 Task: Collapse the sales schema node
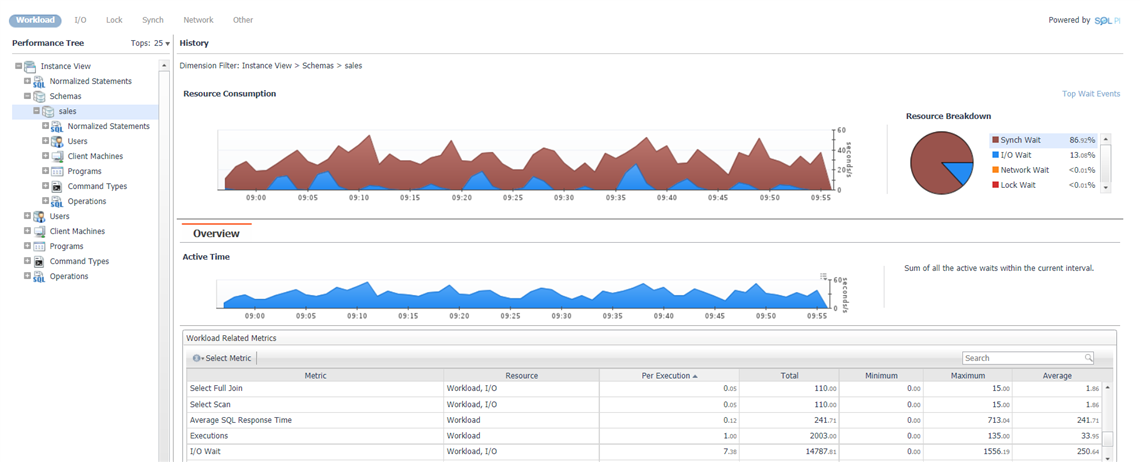pos(36,111)
